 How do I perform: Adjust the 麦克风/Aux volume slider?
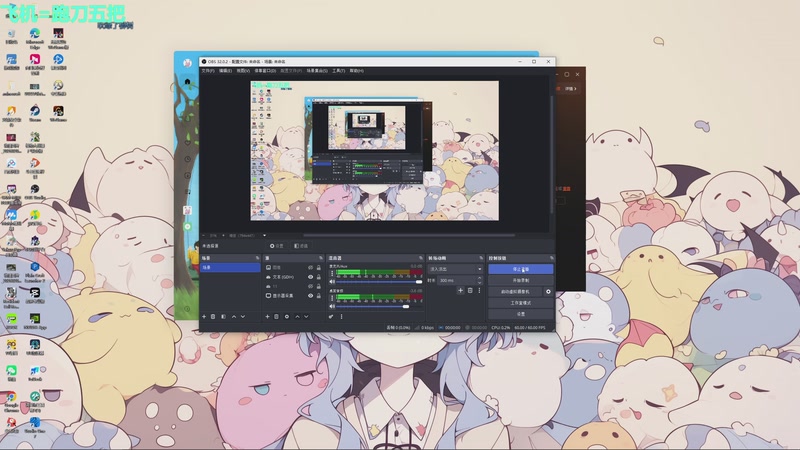click(379, 282)
